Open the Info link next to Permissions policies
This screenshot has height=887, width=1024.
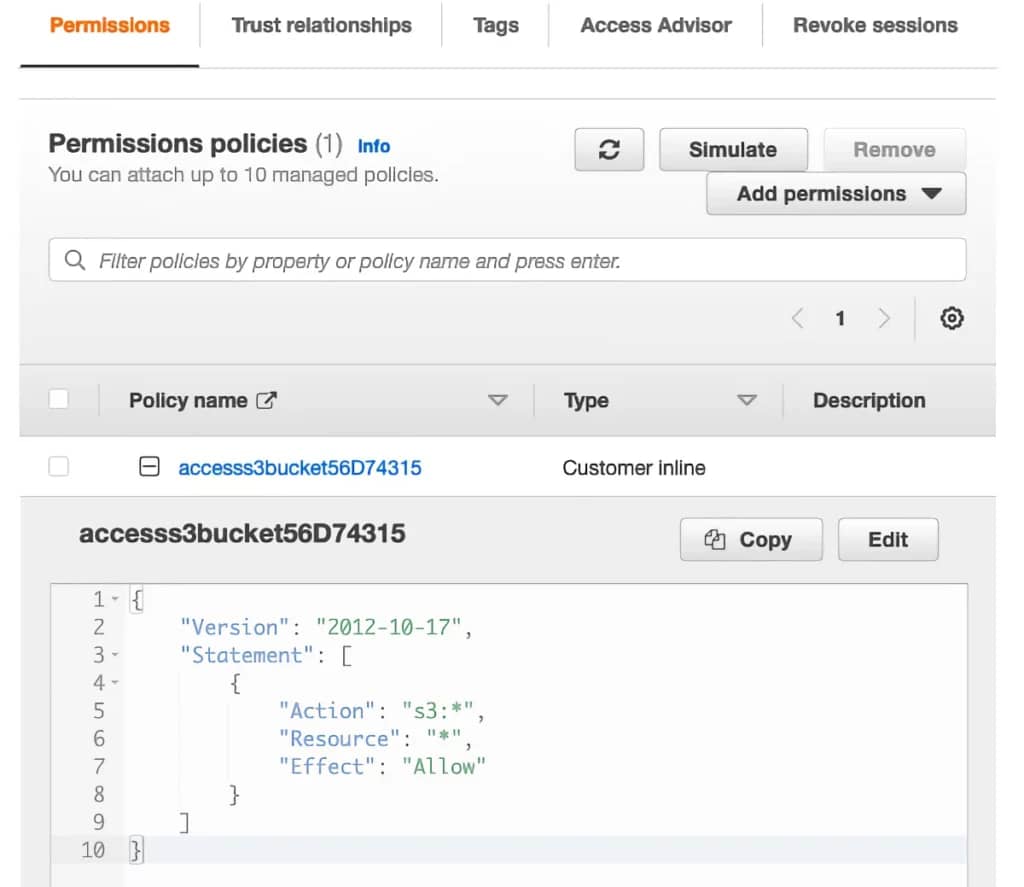coord(374,146)
